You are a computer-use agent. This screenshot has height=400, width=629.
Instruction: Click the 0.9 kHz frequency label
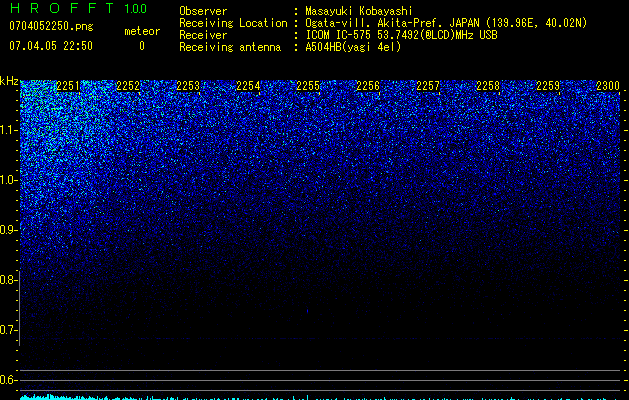tap(9, 230)
